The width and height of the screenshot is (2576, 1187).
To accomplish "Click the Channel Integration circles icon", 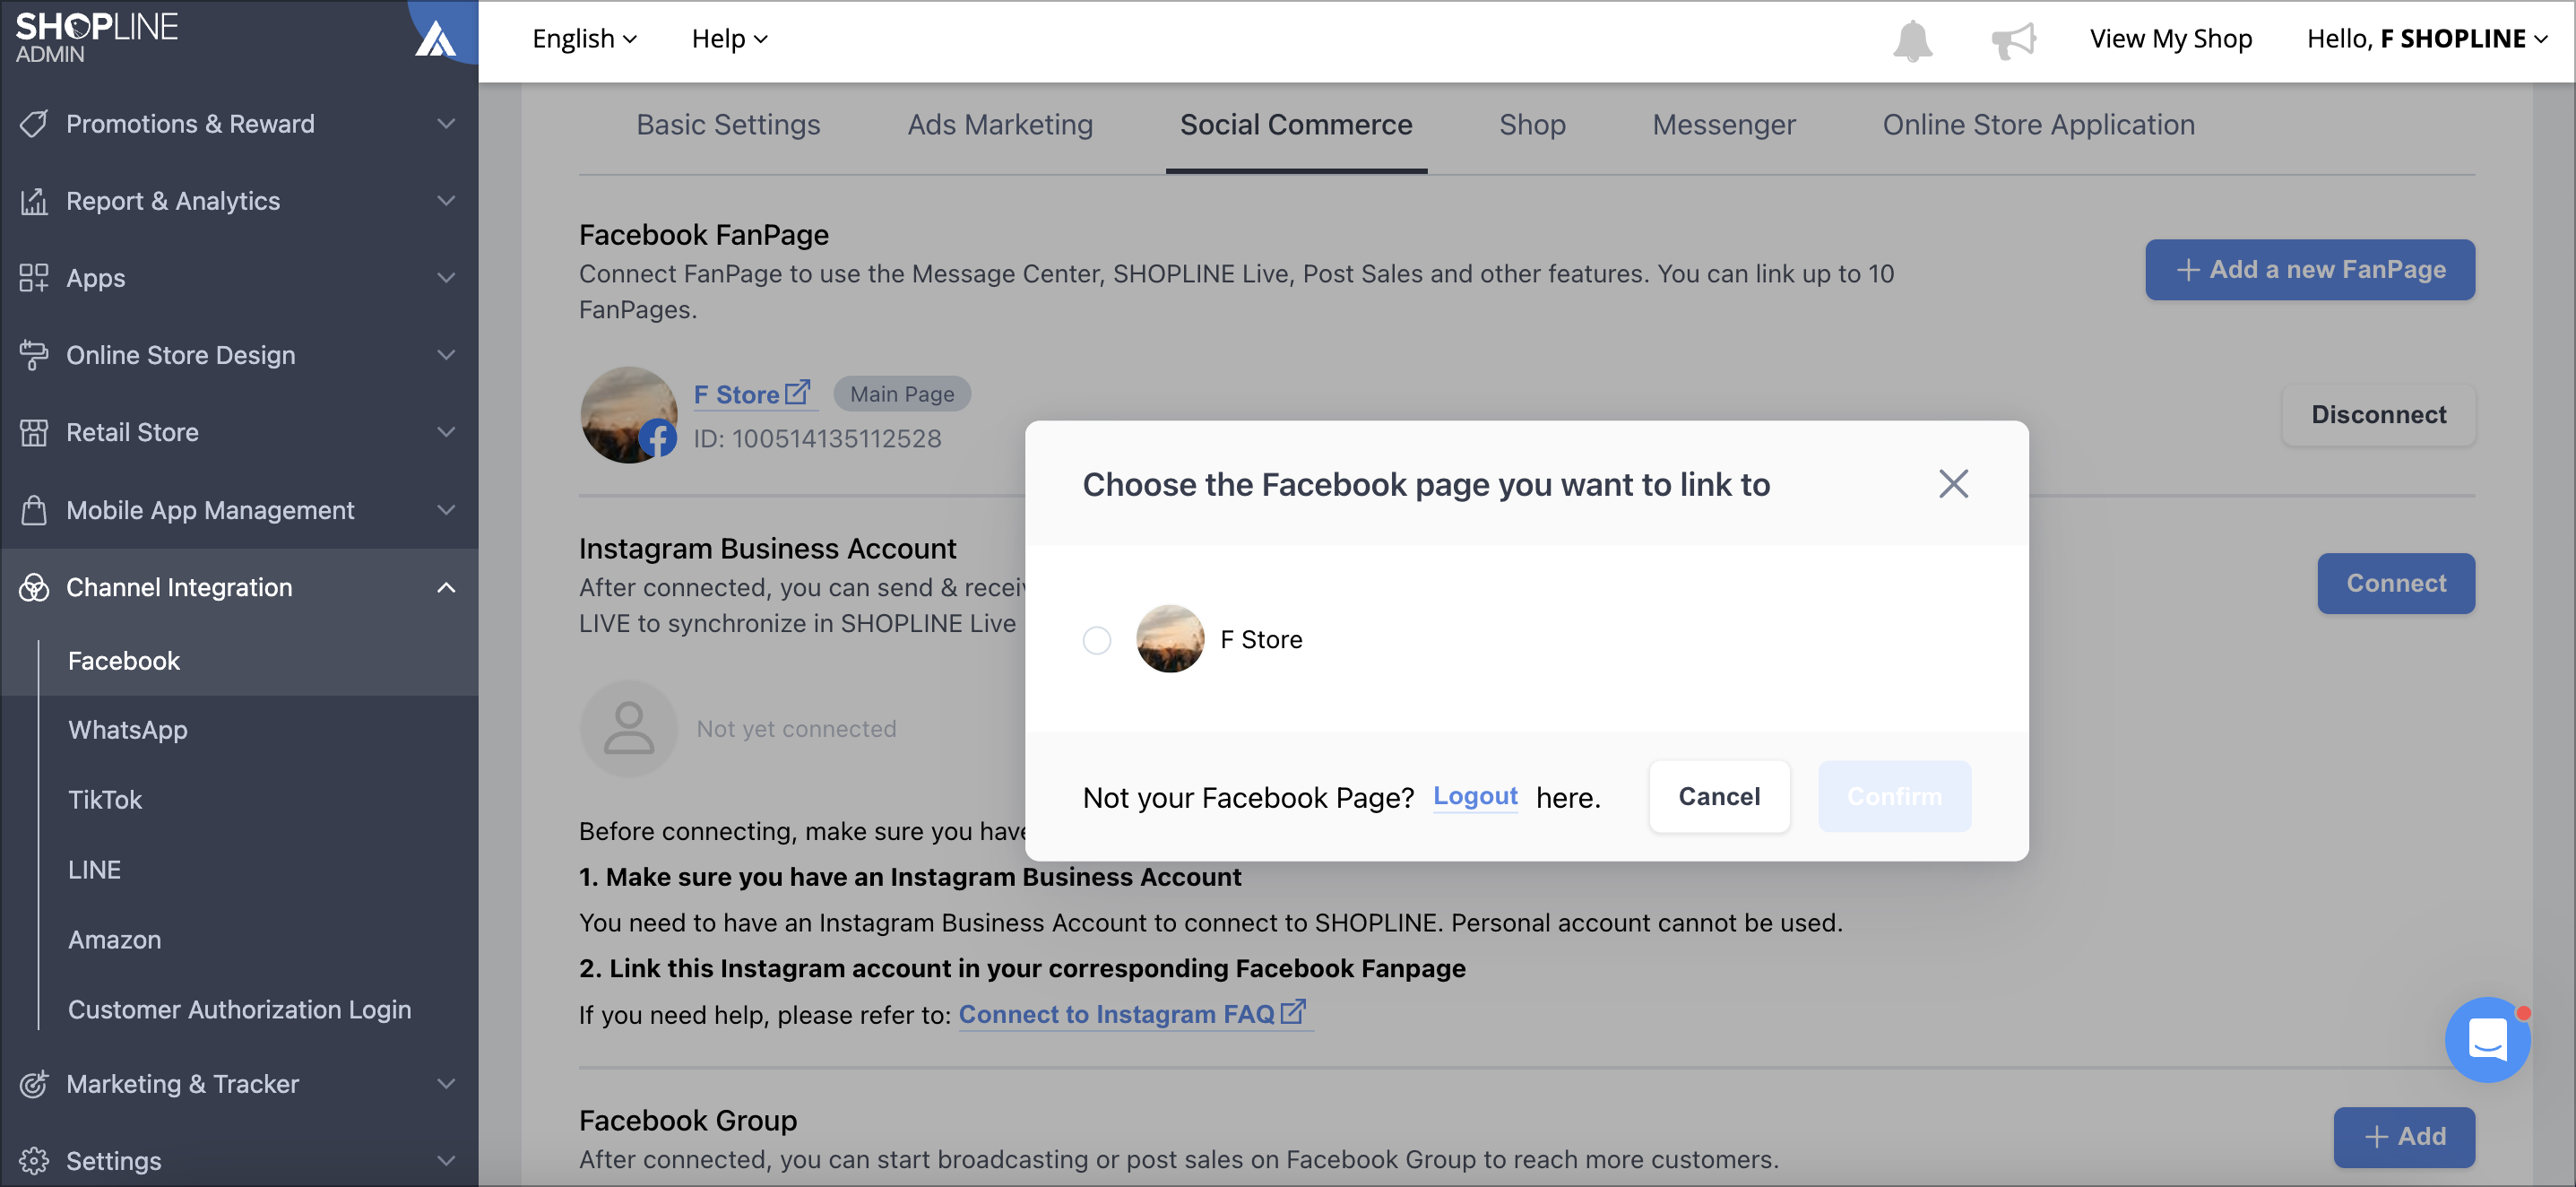I will pos(33,587).
